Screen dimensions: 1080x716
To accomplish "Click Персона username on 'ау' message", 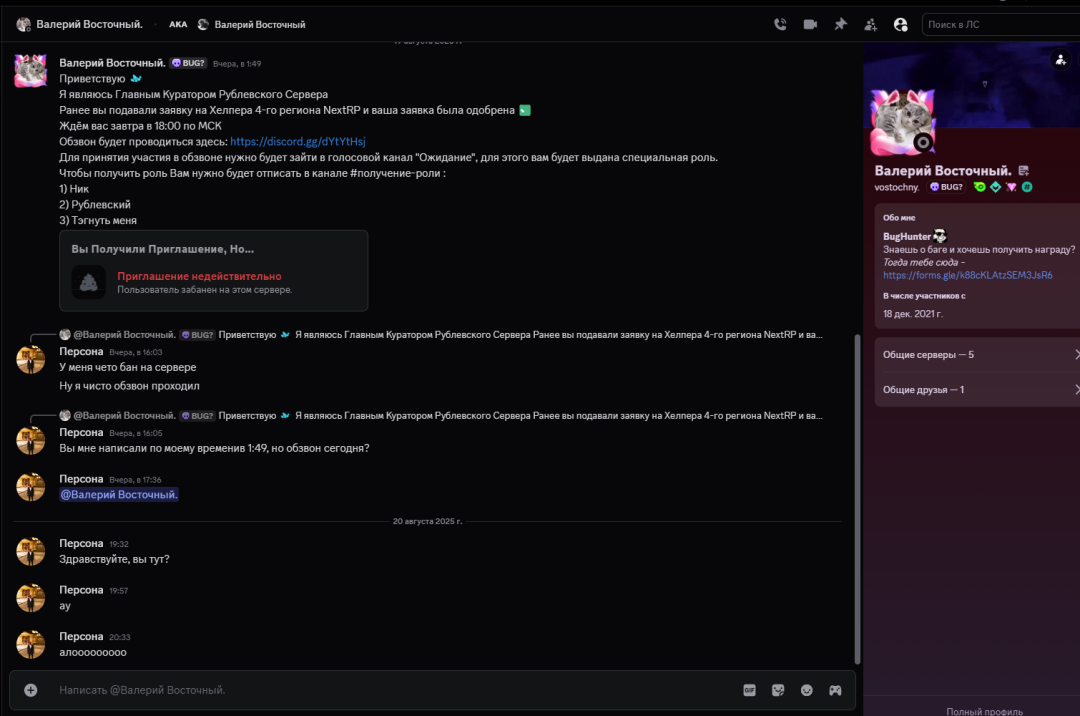I will pyautogui.click(x=81, y=590).
